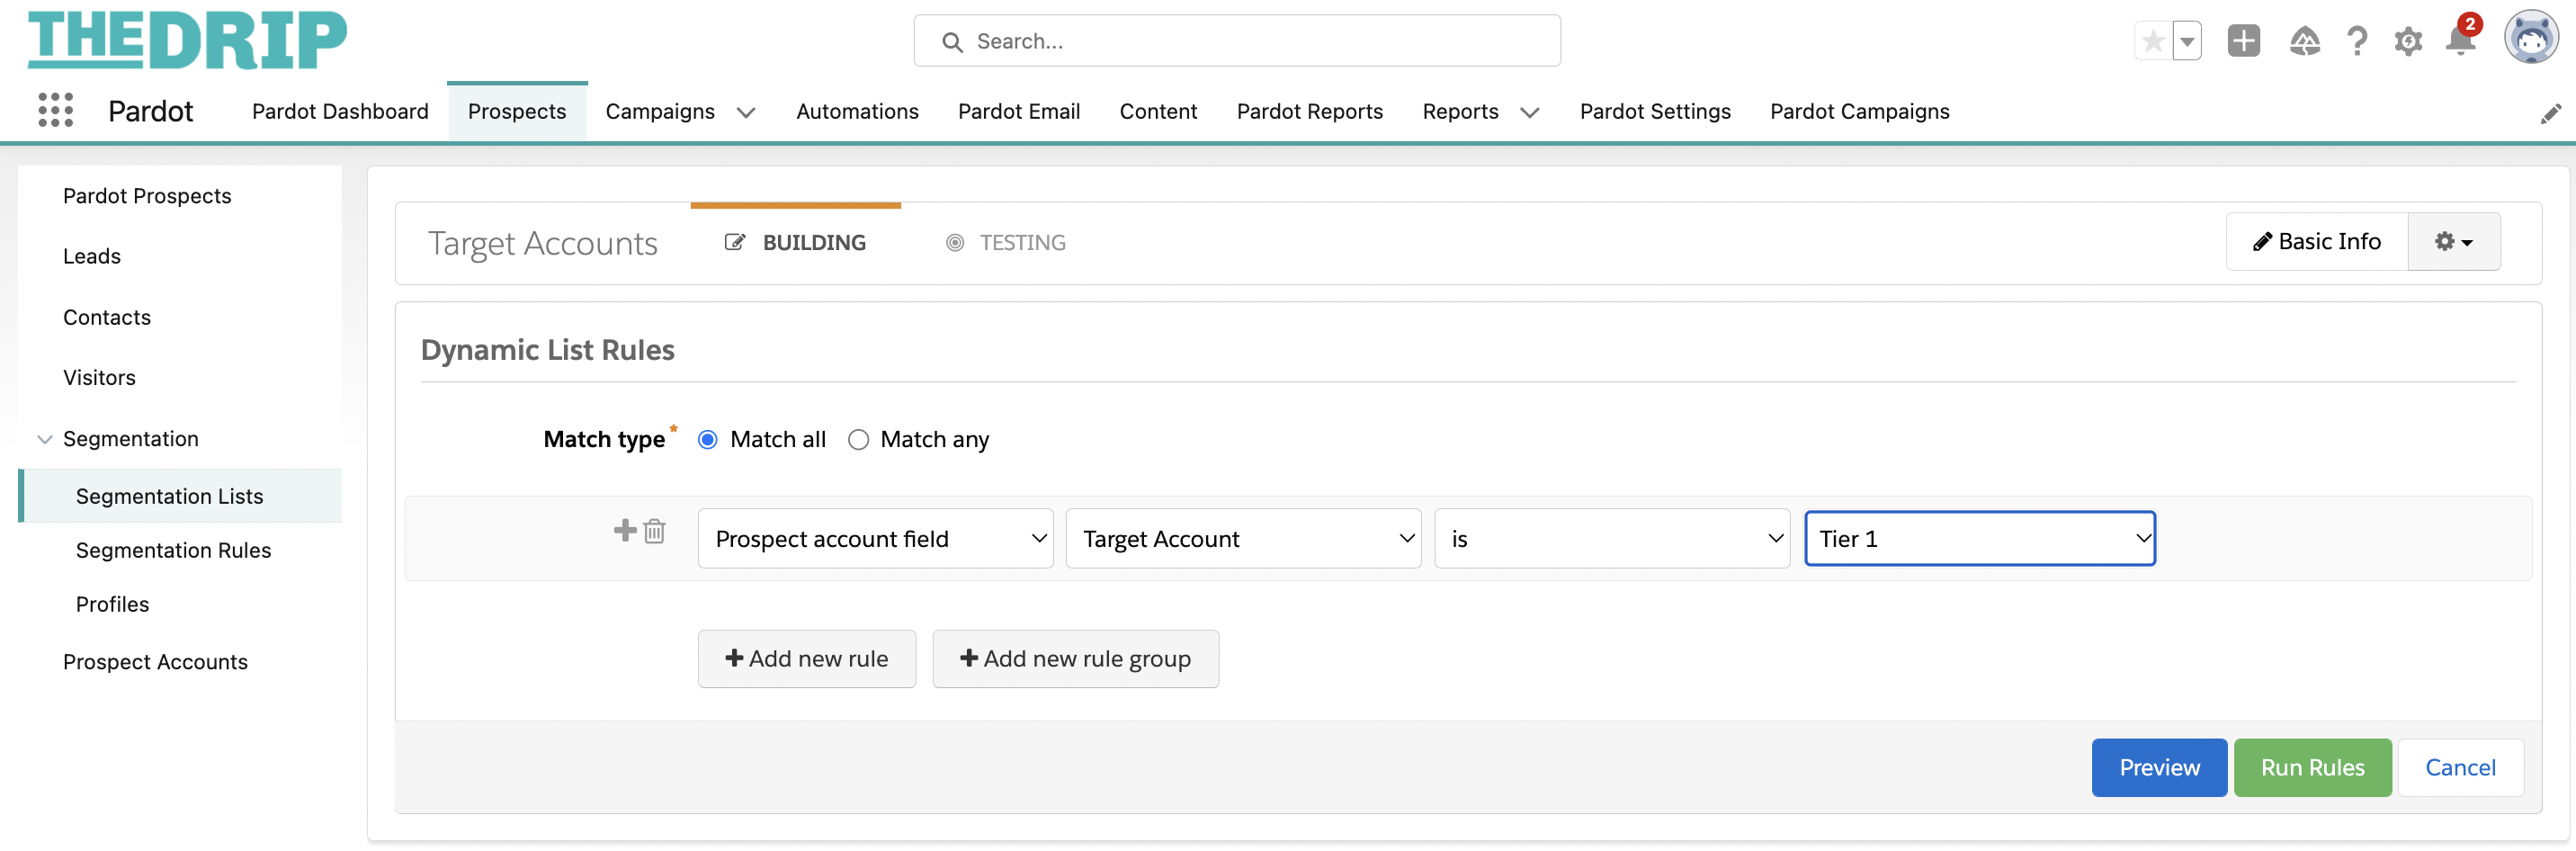
Task: Switch to the TESTING tab
Action: coord(1006,243)
